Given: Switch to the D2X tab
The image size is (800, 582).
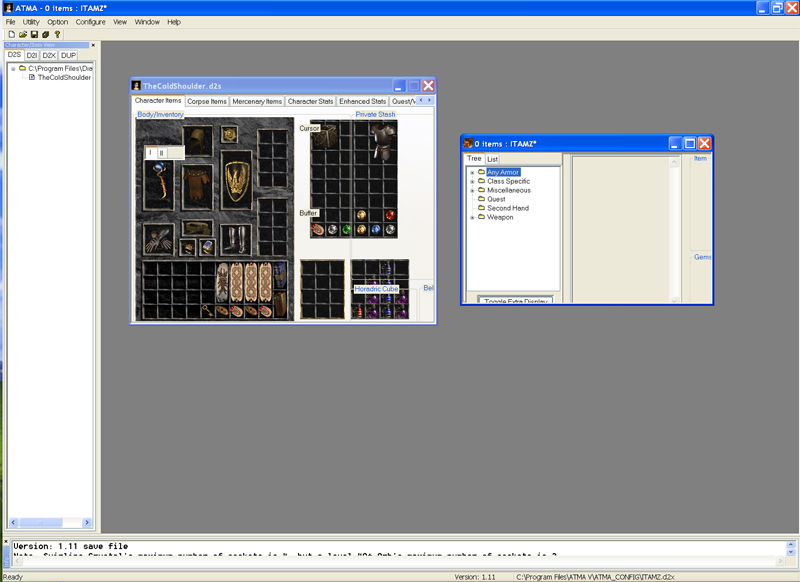Looking at the screenshot, I should click(49, 56).
